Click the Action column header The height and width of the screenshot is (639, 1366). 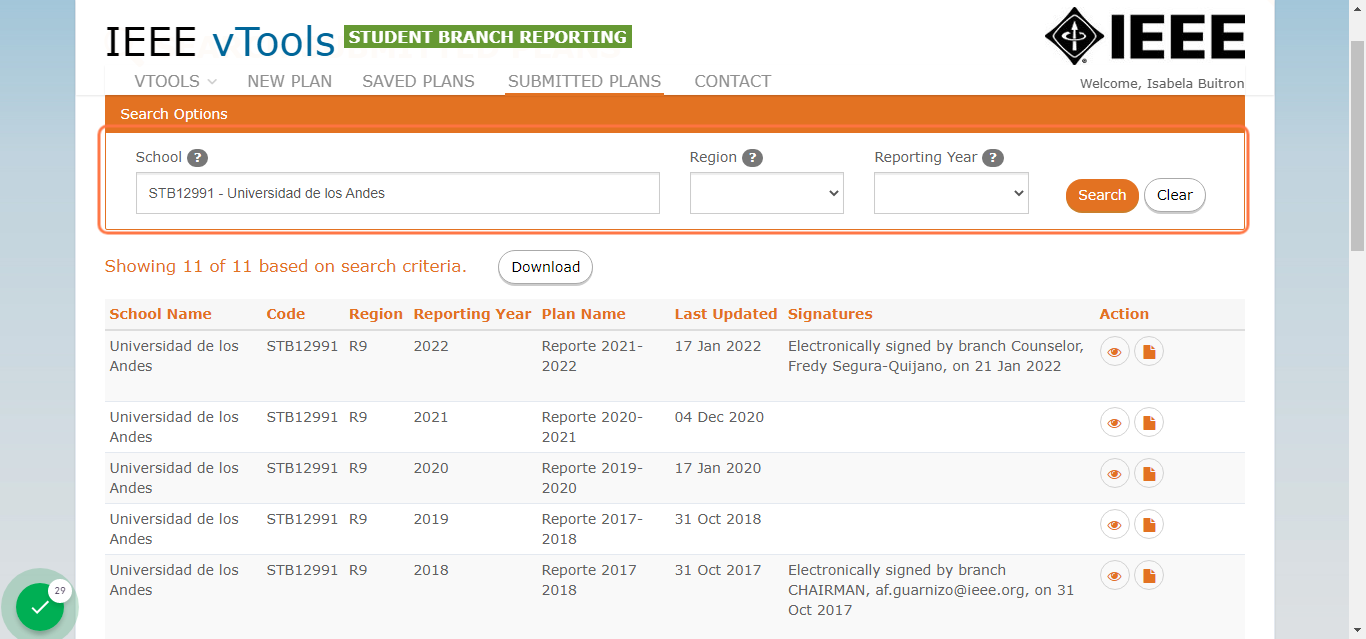(x=1124, y=314)
